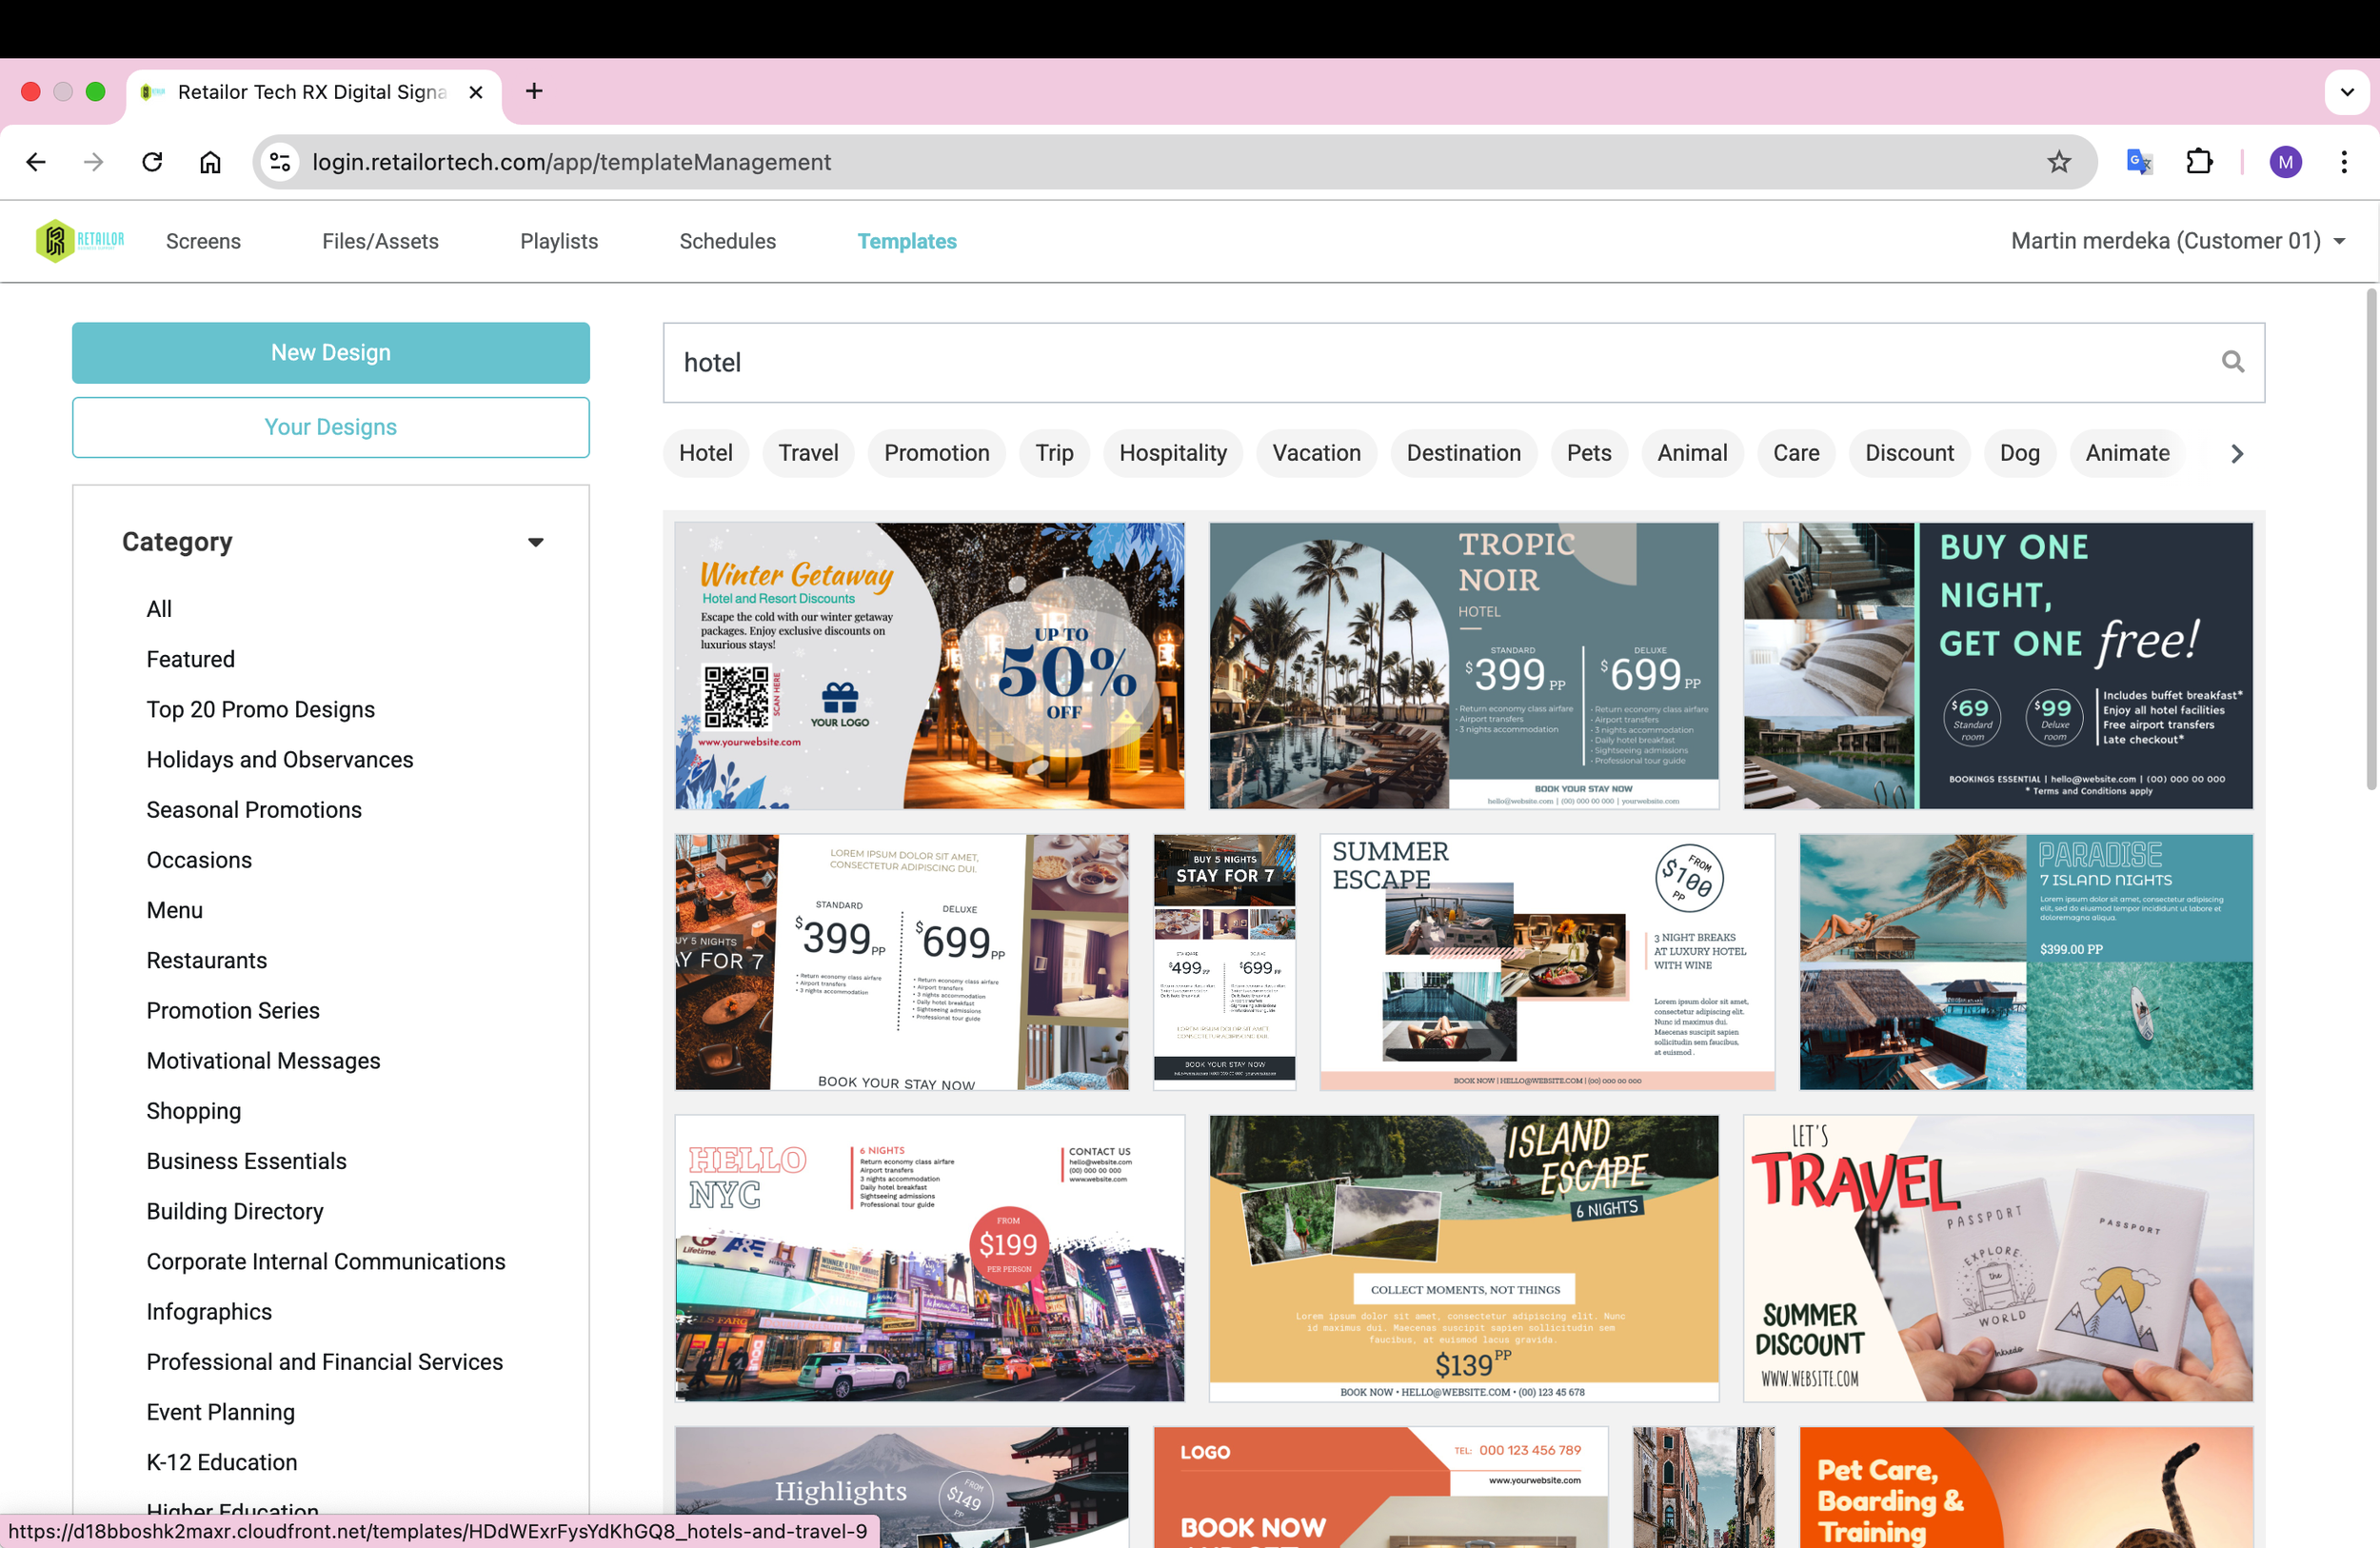Open Chrome three-dot menu

(x=2343, y=162)
